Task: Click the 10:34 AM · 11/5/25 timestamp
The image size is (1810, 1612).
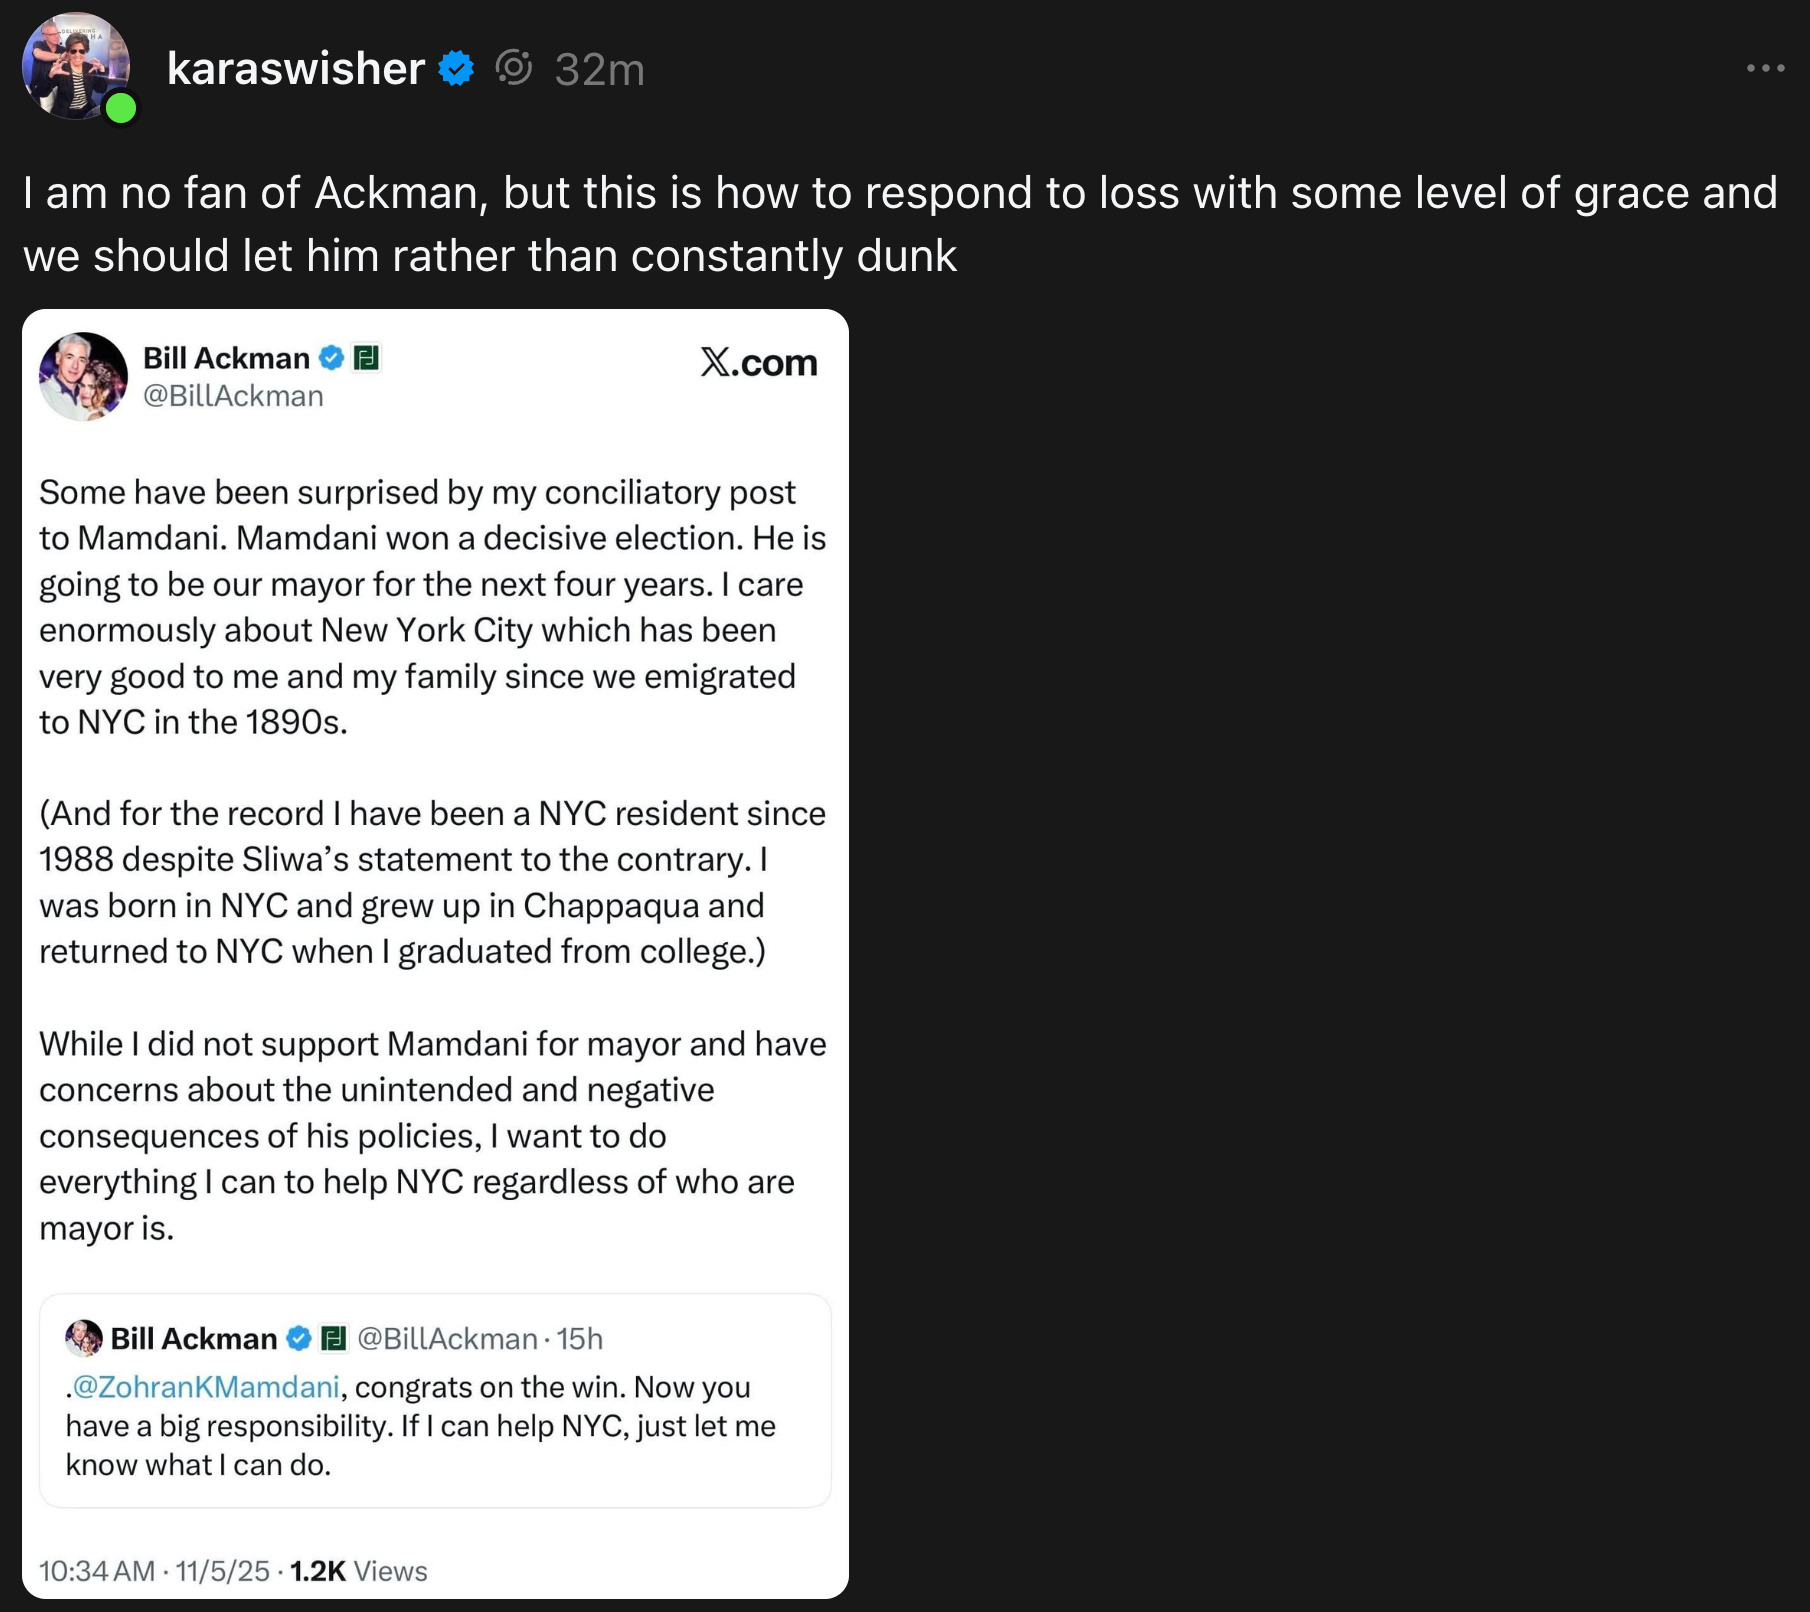Action: (154, 1571)
